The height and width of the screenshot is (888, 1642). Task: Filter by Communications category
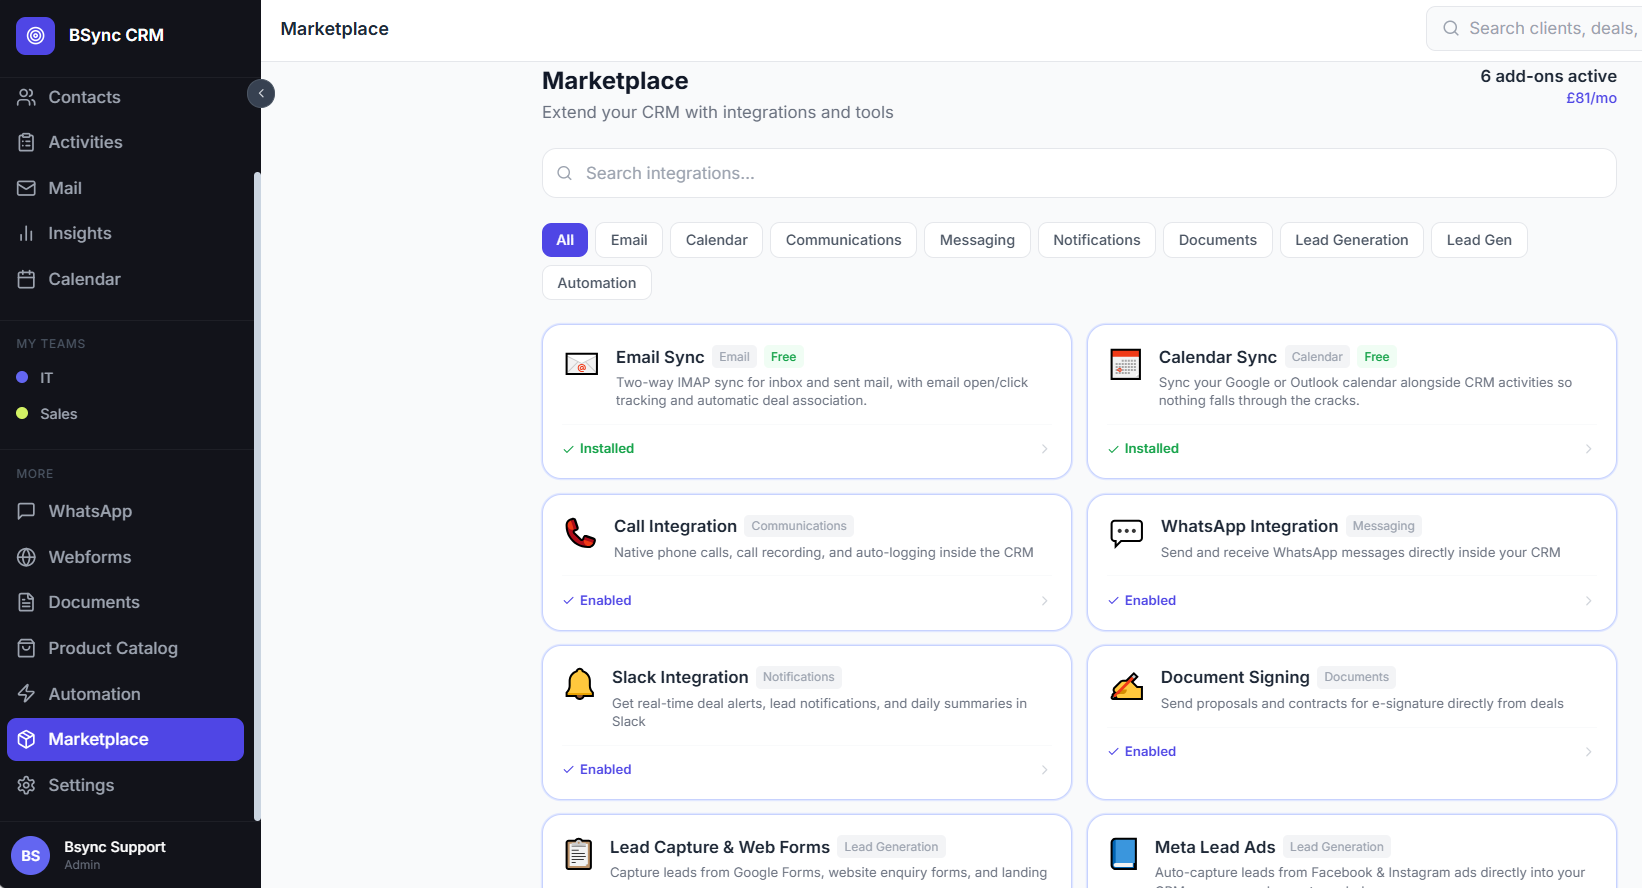pos(843,240)
